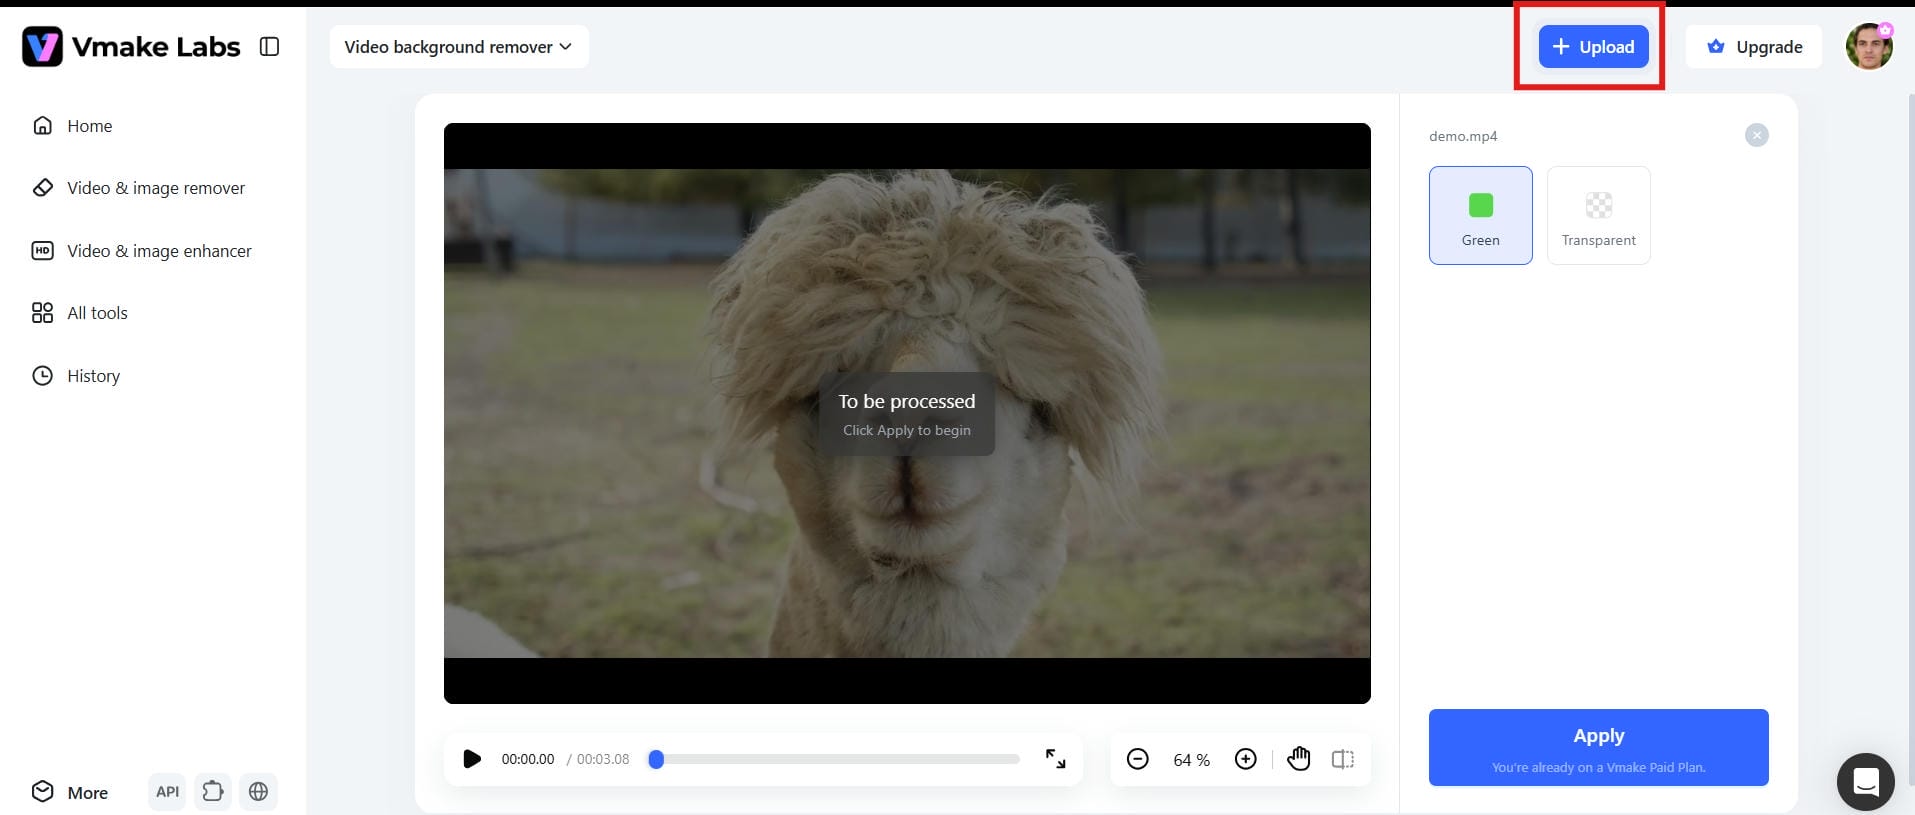Click the API badge icon
The image size is (1915, 815).
coord(167,792)
